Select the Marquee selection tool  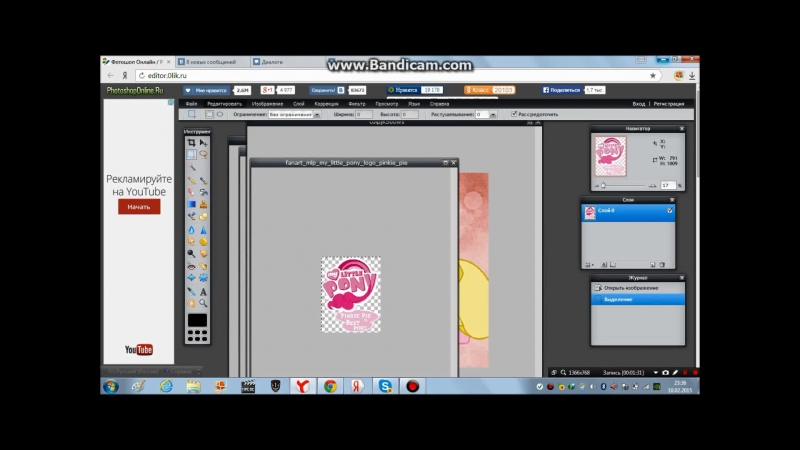191,154
